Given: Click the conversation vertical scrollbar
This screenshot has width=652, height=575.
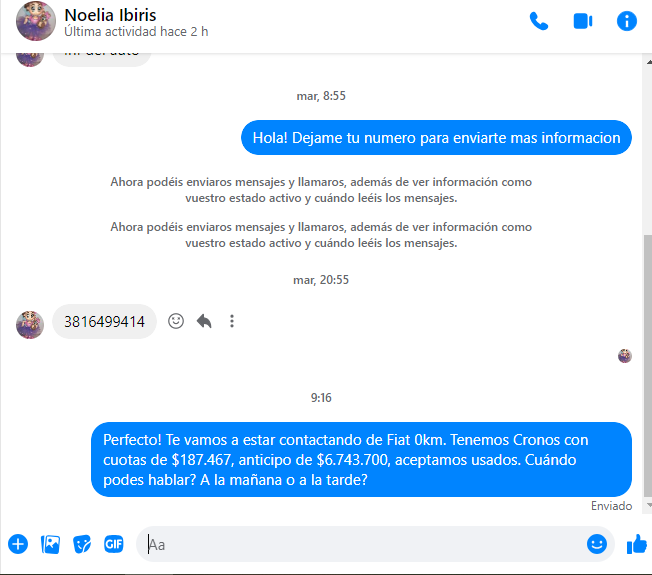Looking at the screenshot, I should 647,360.
